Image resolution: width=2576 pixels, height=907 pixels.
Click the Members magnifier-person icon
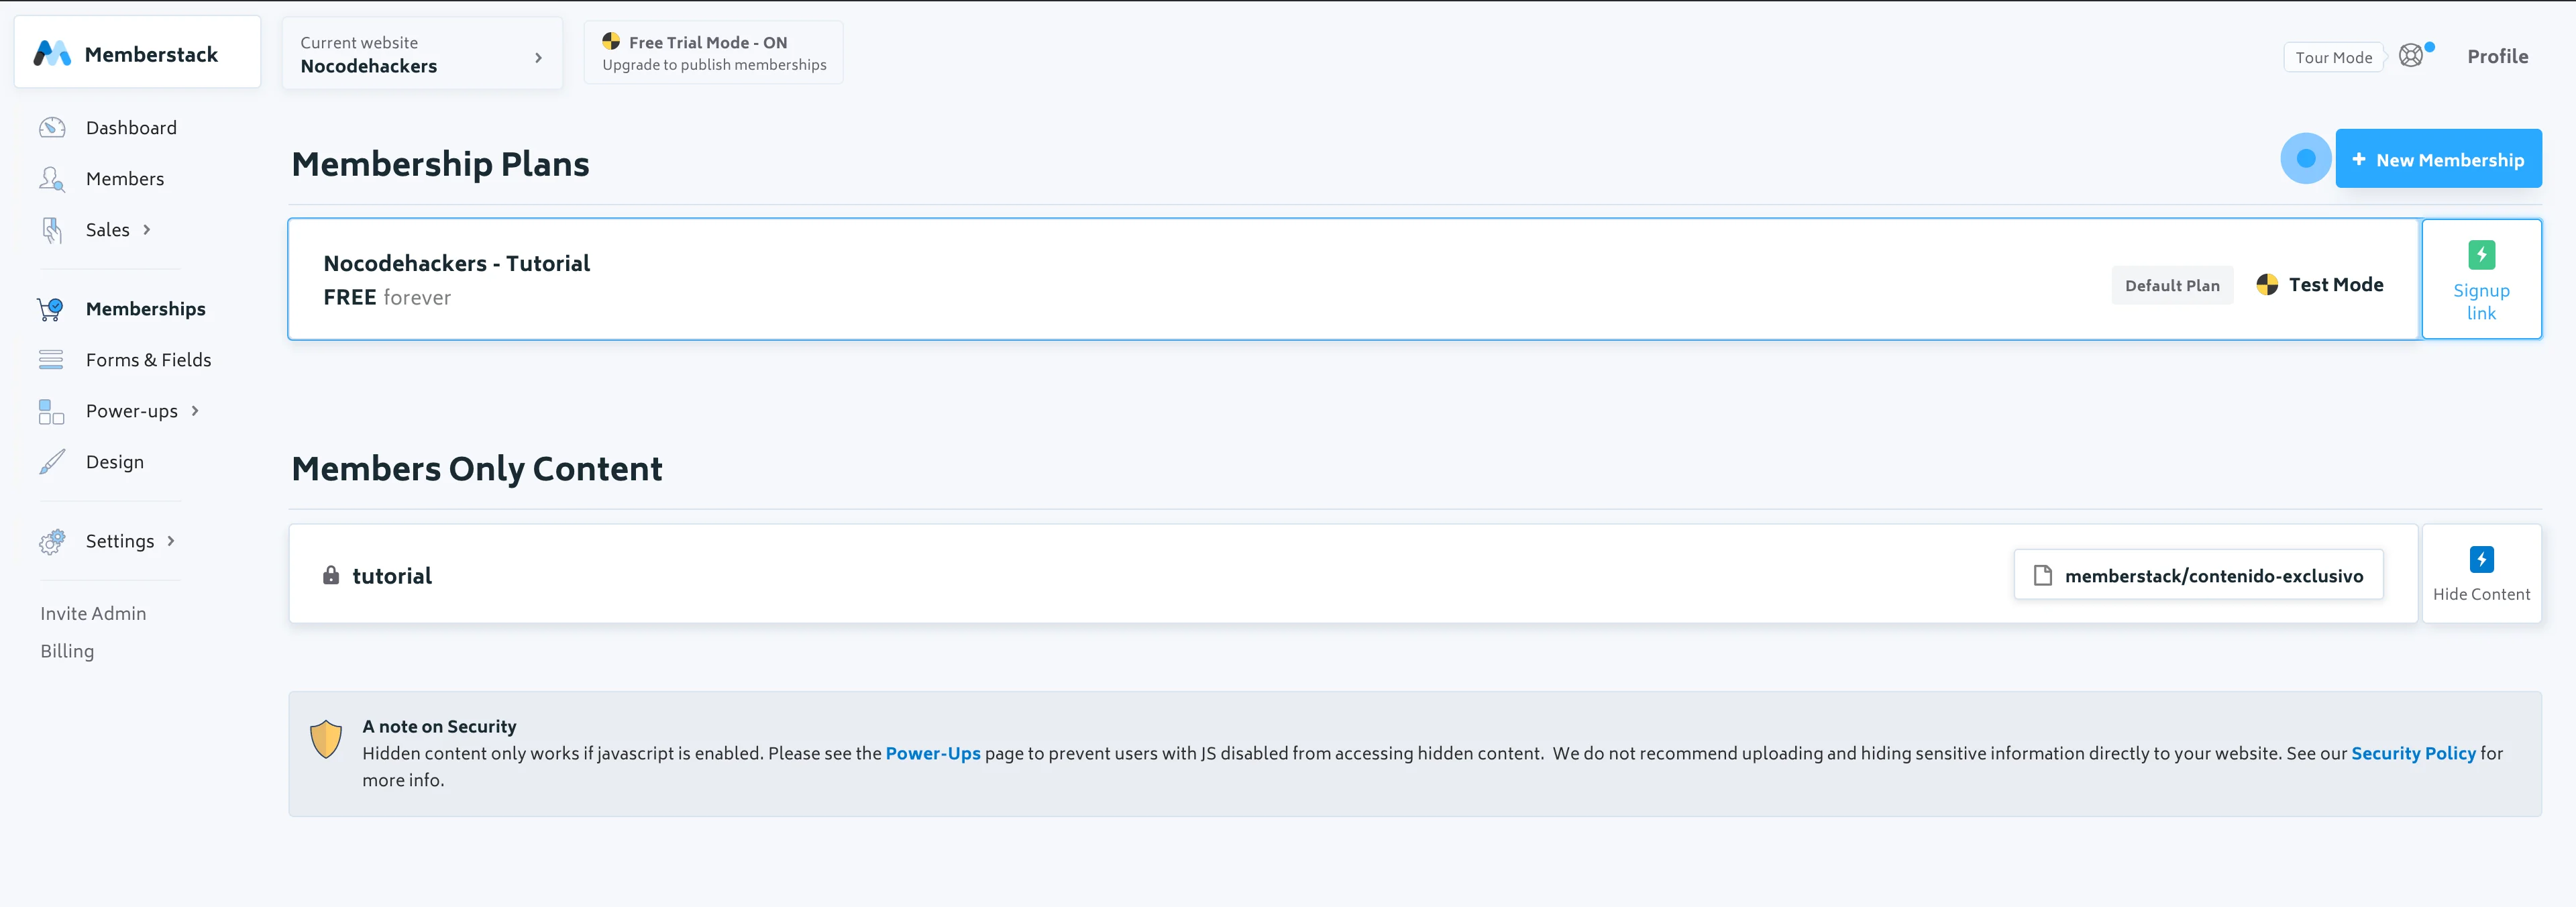(52, 179)
